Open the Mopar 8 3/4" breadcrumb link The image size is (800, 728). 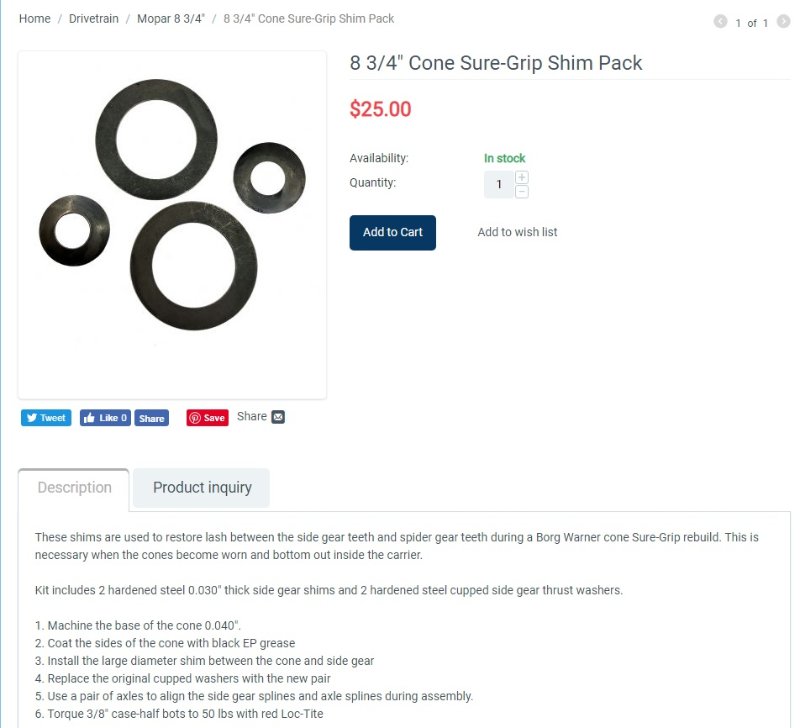tap(171, 19)
